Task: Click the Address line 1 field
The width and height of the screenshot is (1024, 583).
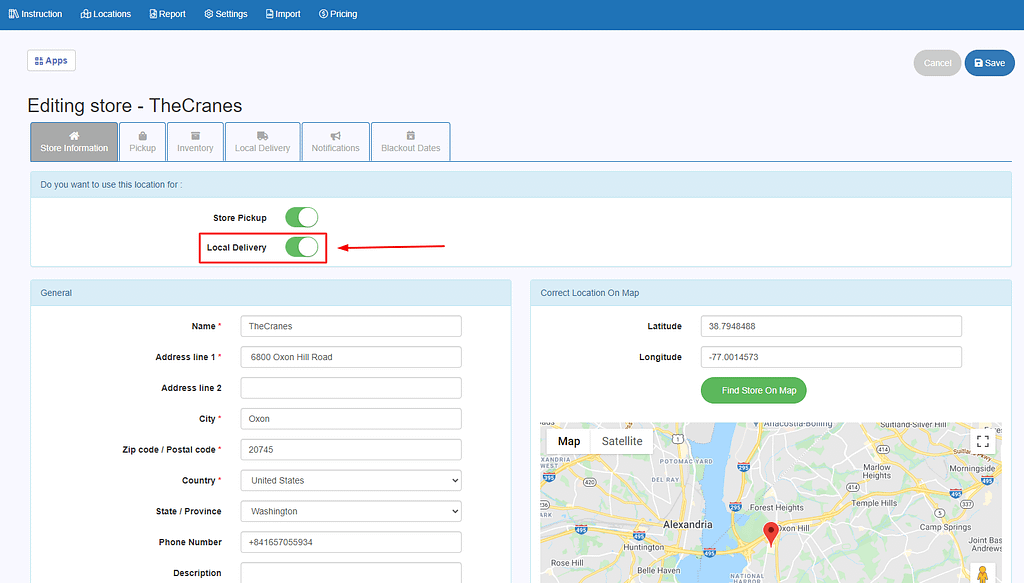Action: point(351,357)
